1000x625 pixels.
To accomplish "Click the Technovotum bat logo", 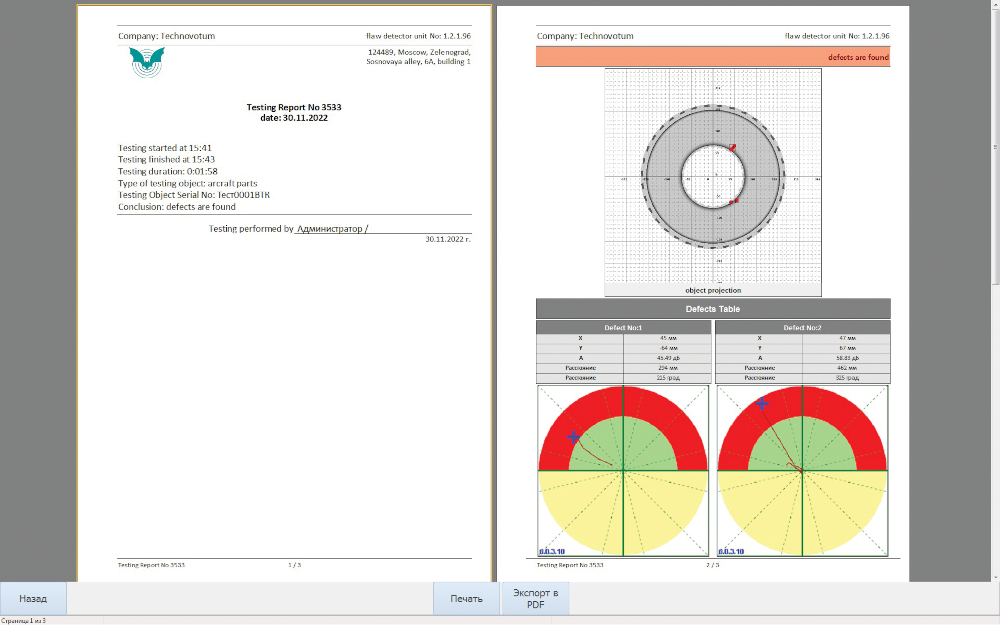I will click(146, 62).
